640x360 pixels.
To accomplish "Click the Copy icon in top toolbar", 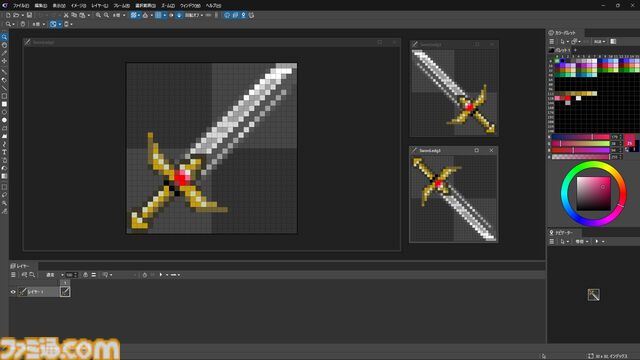I will tap(74, 15).
